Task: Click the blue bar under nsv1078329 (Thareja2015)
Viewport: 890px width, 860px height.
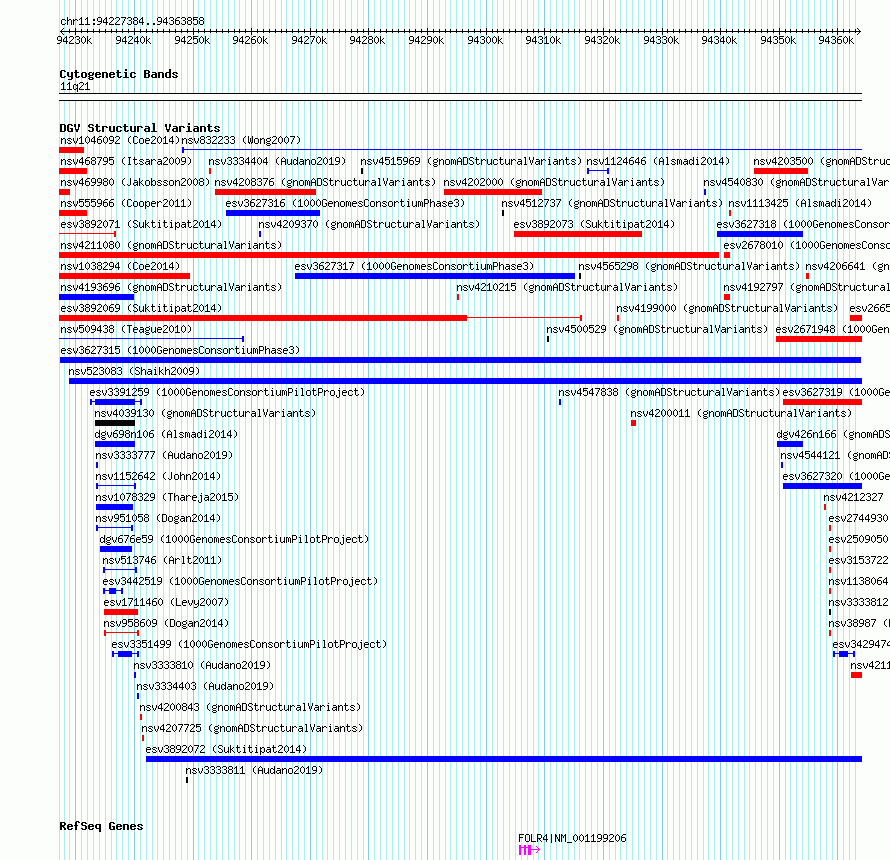Action: click(115, 507)
